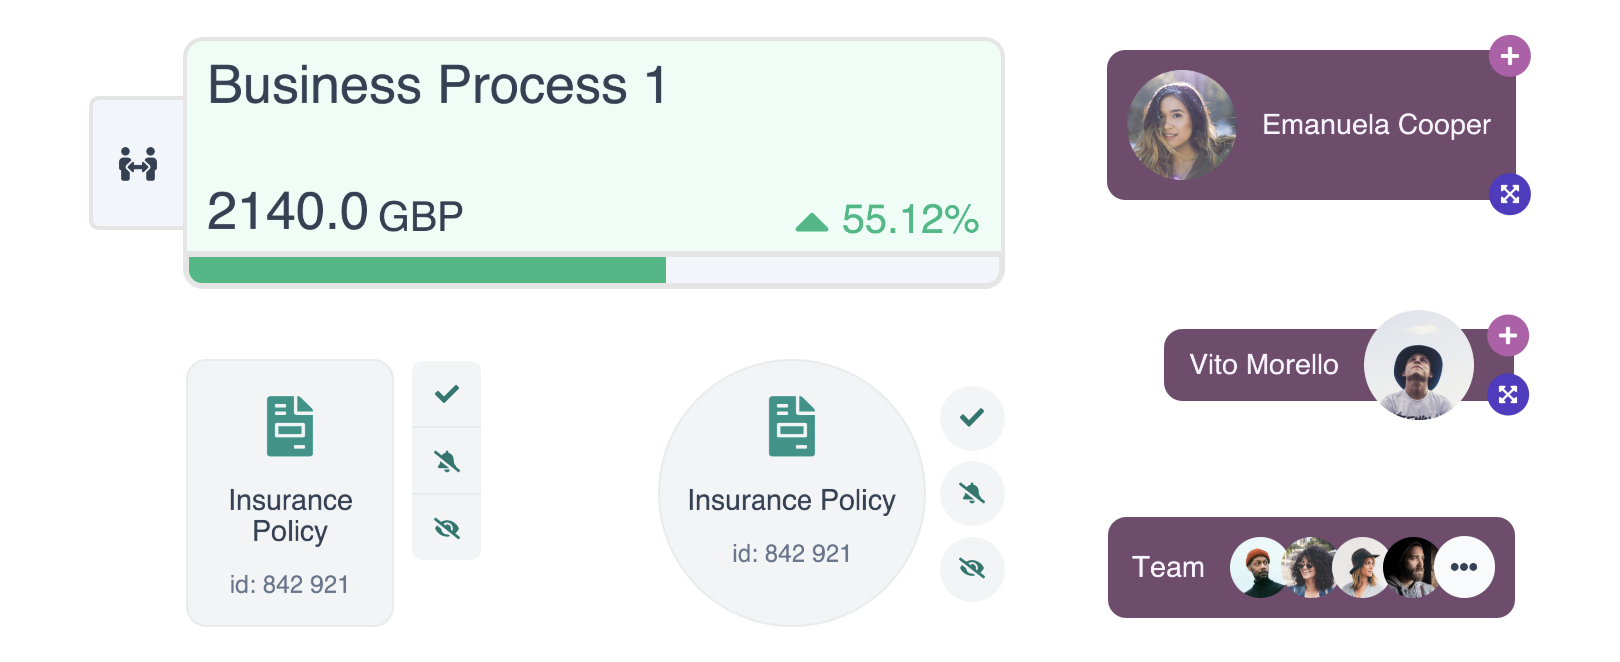1620x662 pixels.
Task: Select the Business Process 1 title
Action: [x=436, y=85]
